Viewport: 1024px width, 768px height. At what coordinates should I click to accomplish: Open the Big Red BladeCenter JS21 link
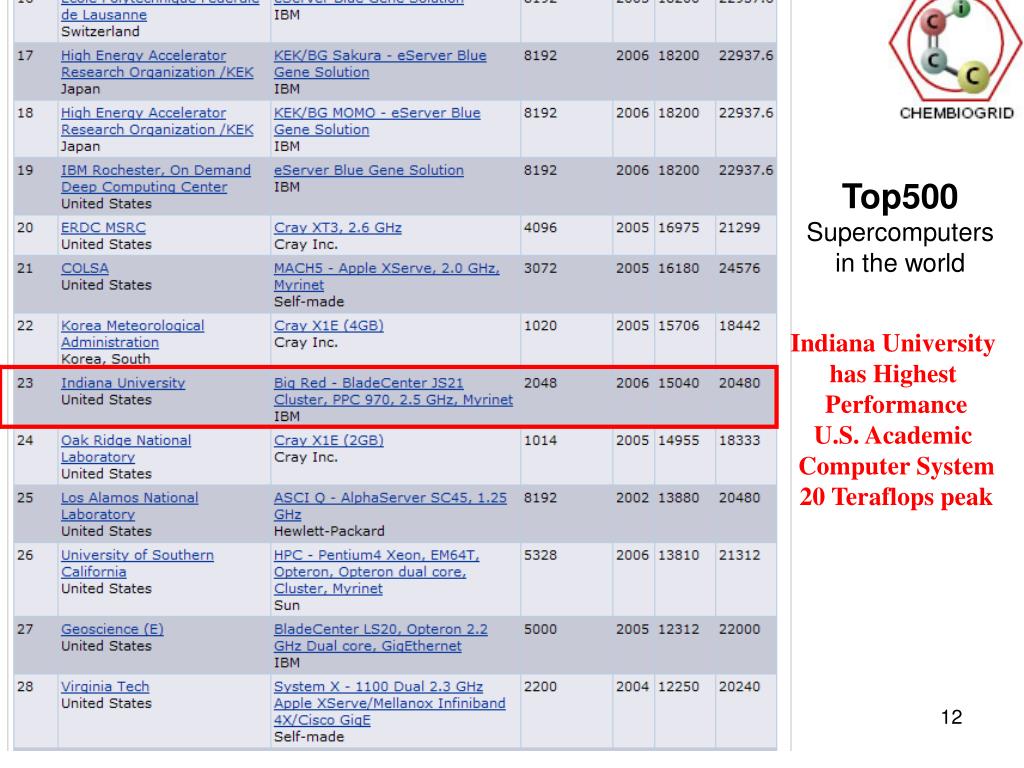tap(393, 392)
